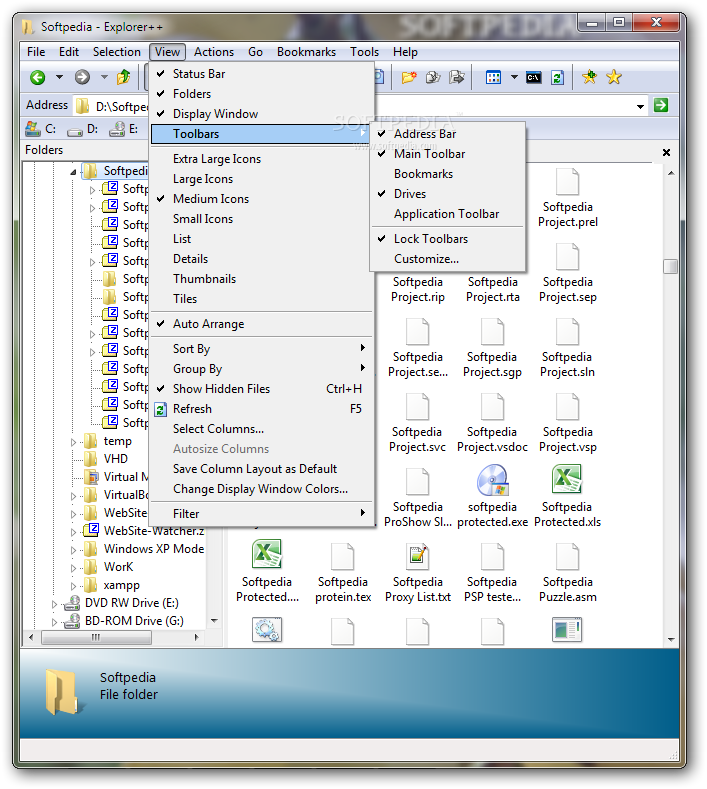Viewport: 707px width, 789px height.
Task: Open Back button history dropdown arrow
Action: coord(59,77)
